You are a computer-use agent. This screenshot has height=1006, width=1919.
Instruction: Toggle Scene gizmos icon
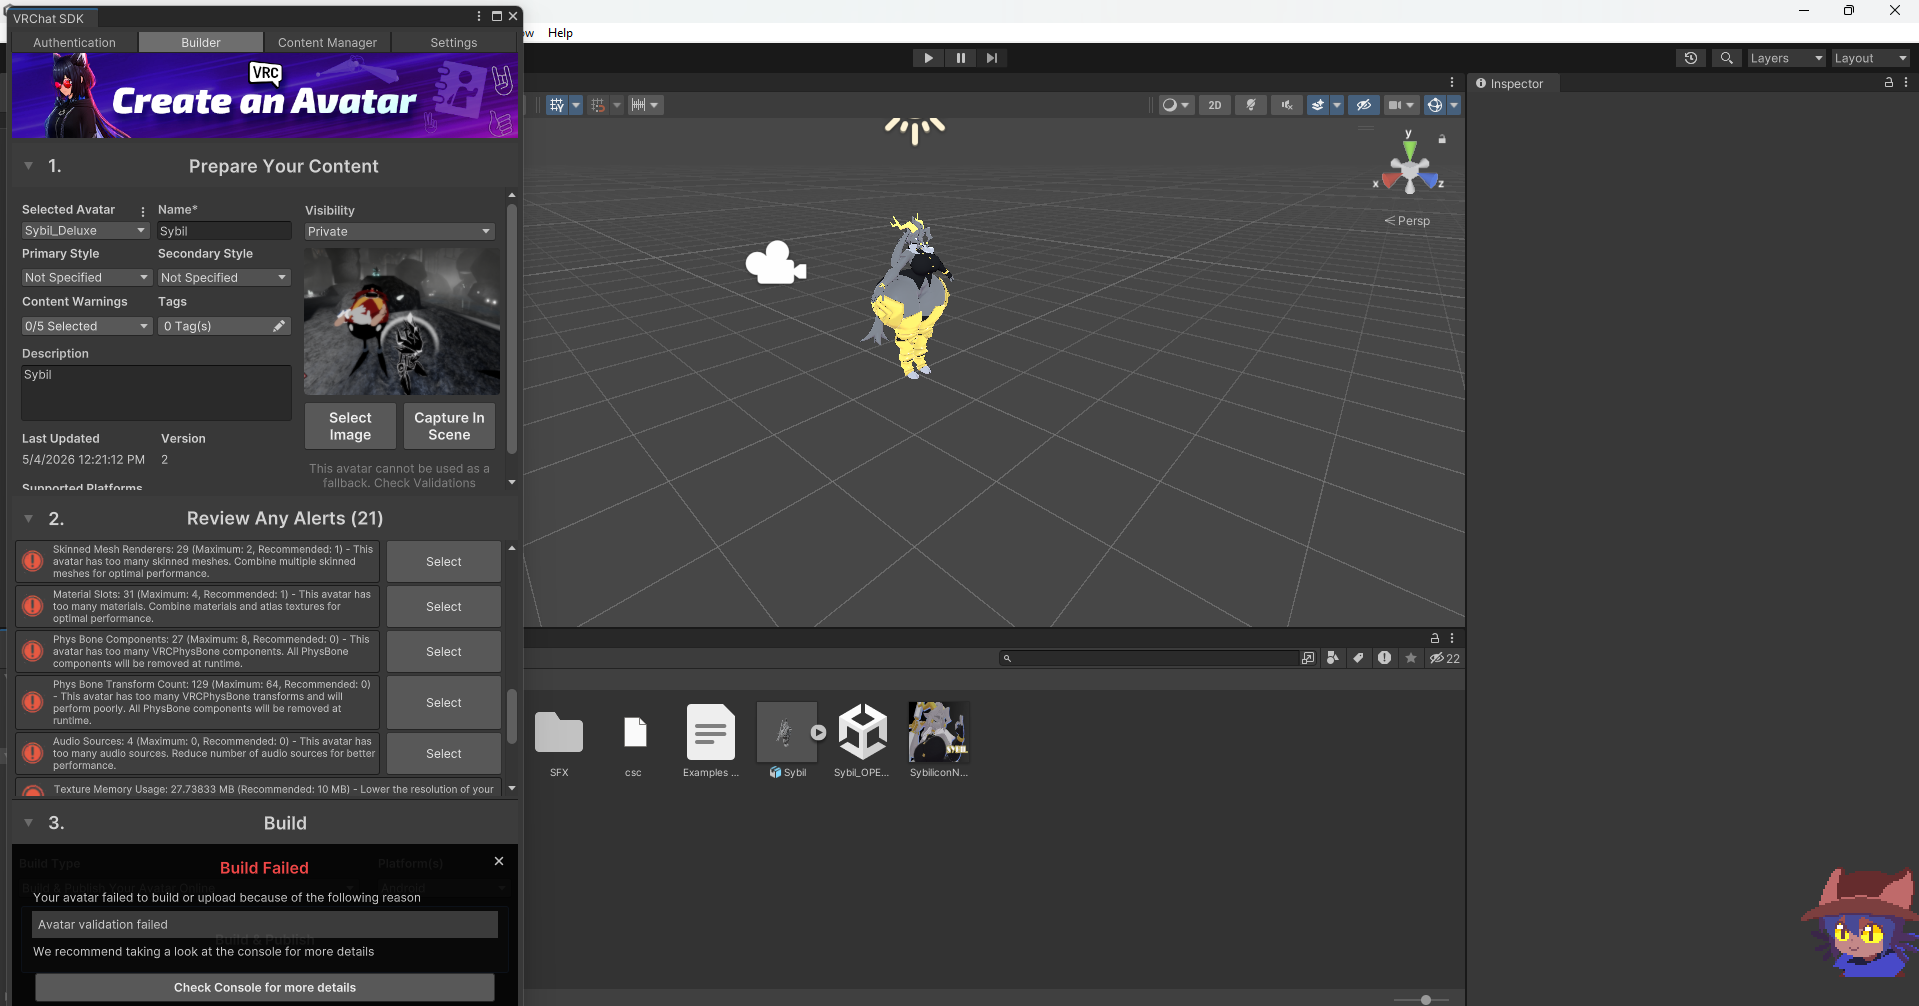(x=1435, y=105)
